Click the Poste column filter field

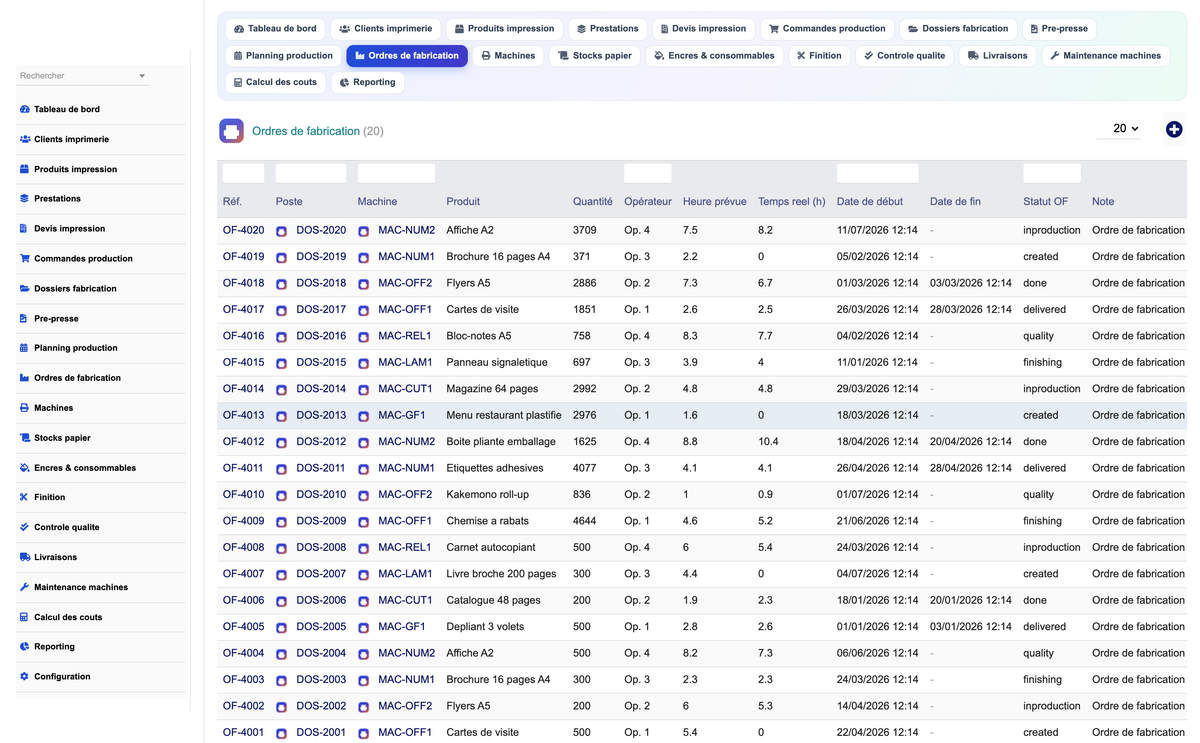(x=311, y=173)
